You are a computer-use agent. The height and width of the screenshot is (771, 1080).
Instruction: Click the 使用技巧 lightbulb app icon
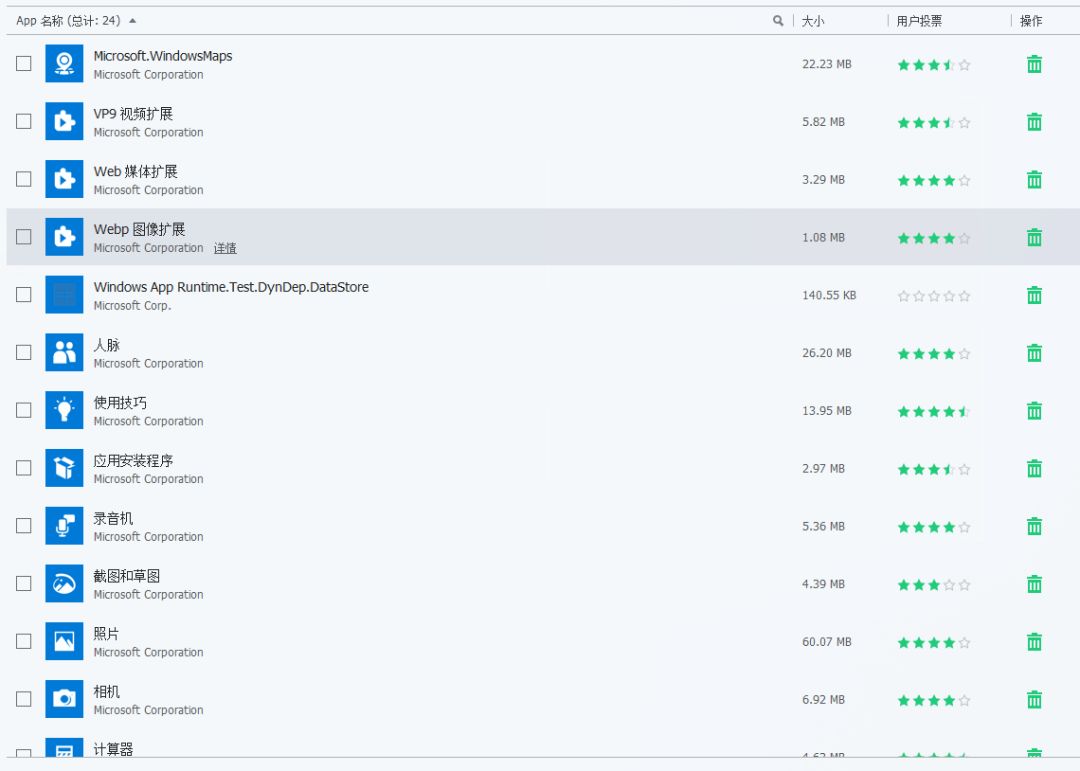pos(64,411)
